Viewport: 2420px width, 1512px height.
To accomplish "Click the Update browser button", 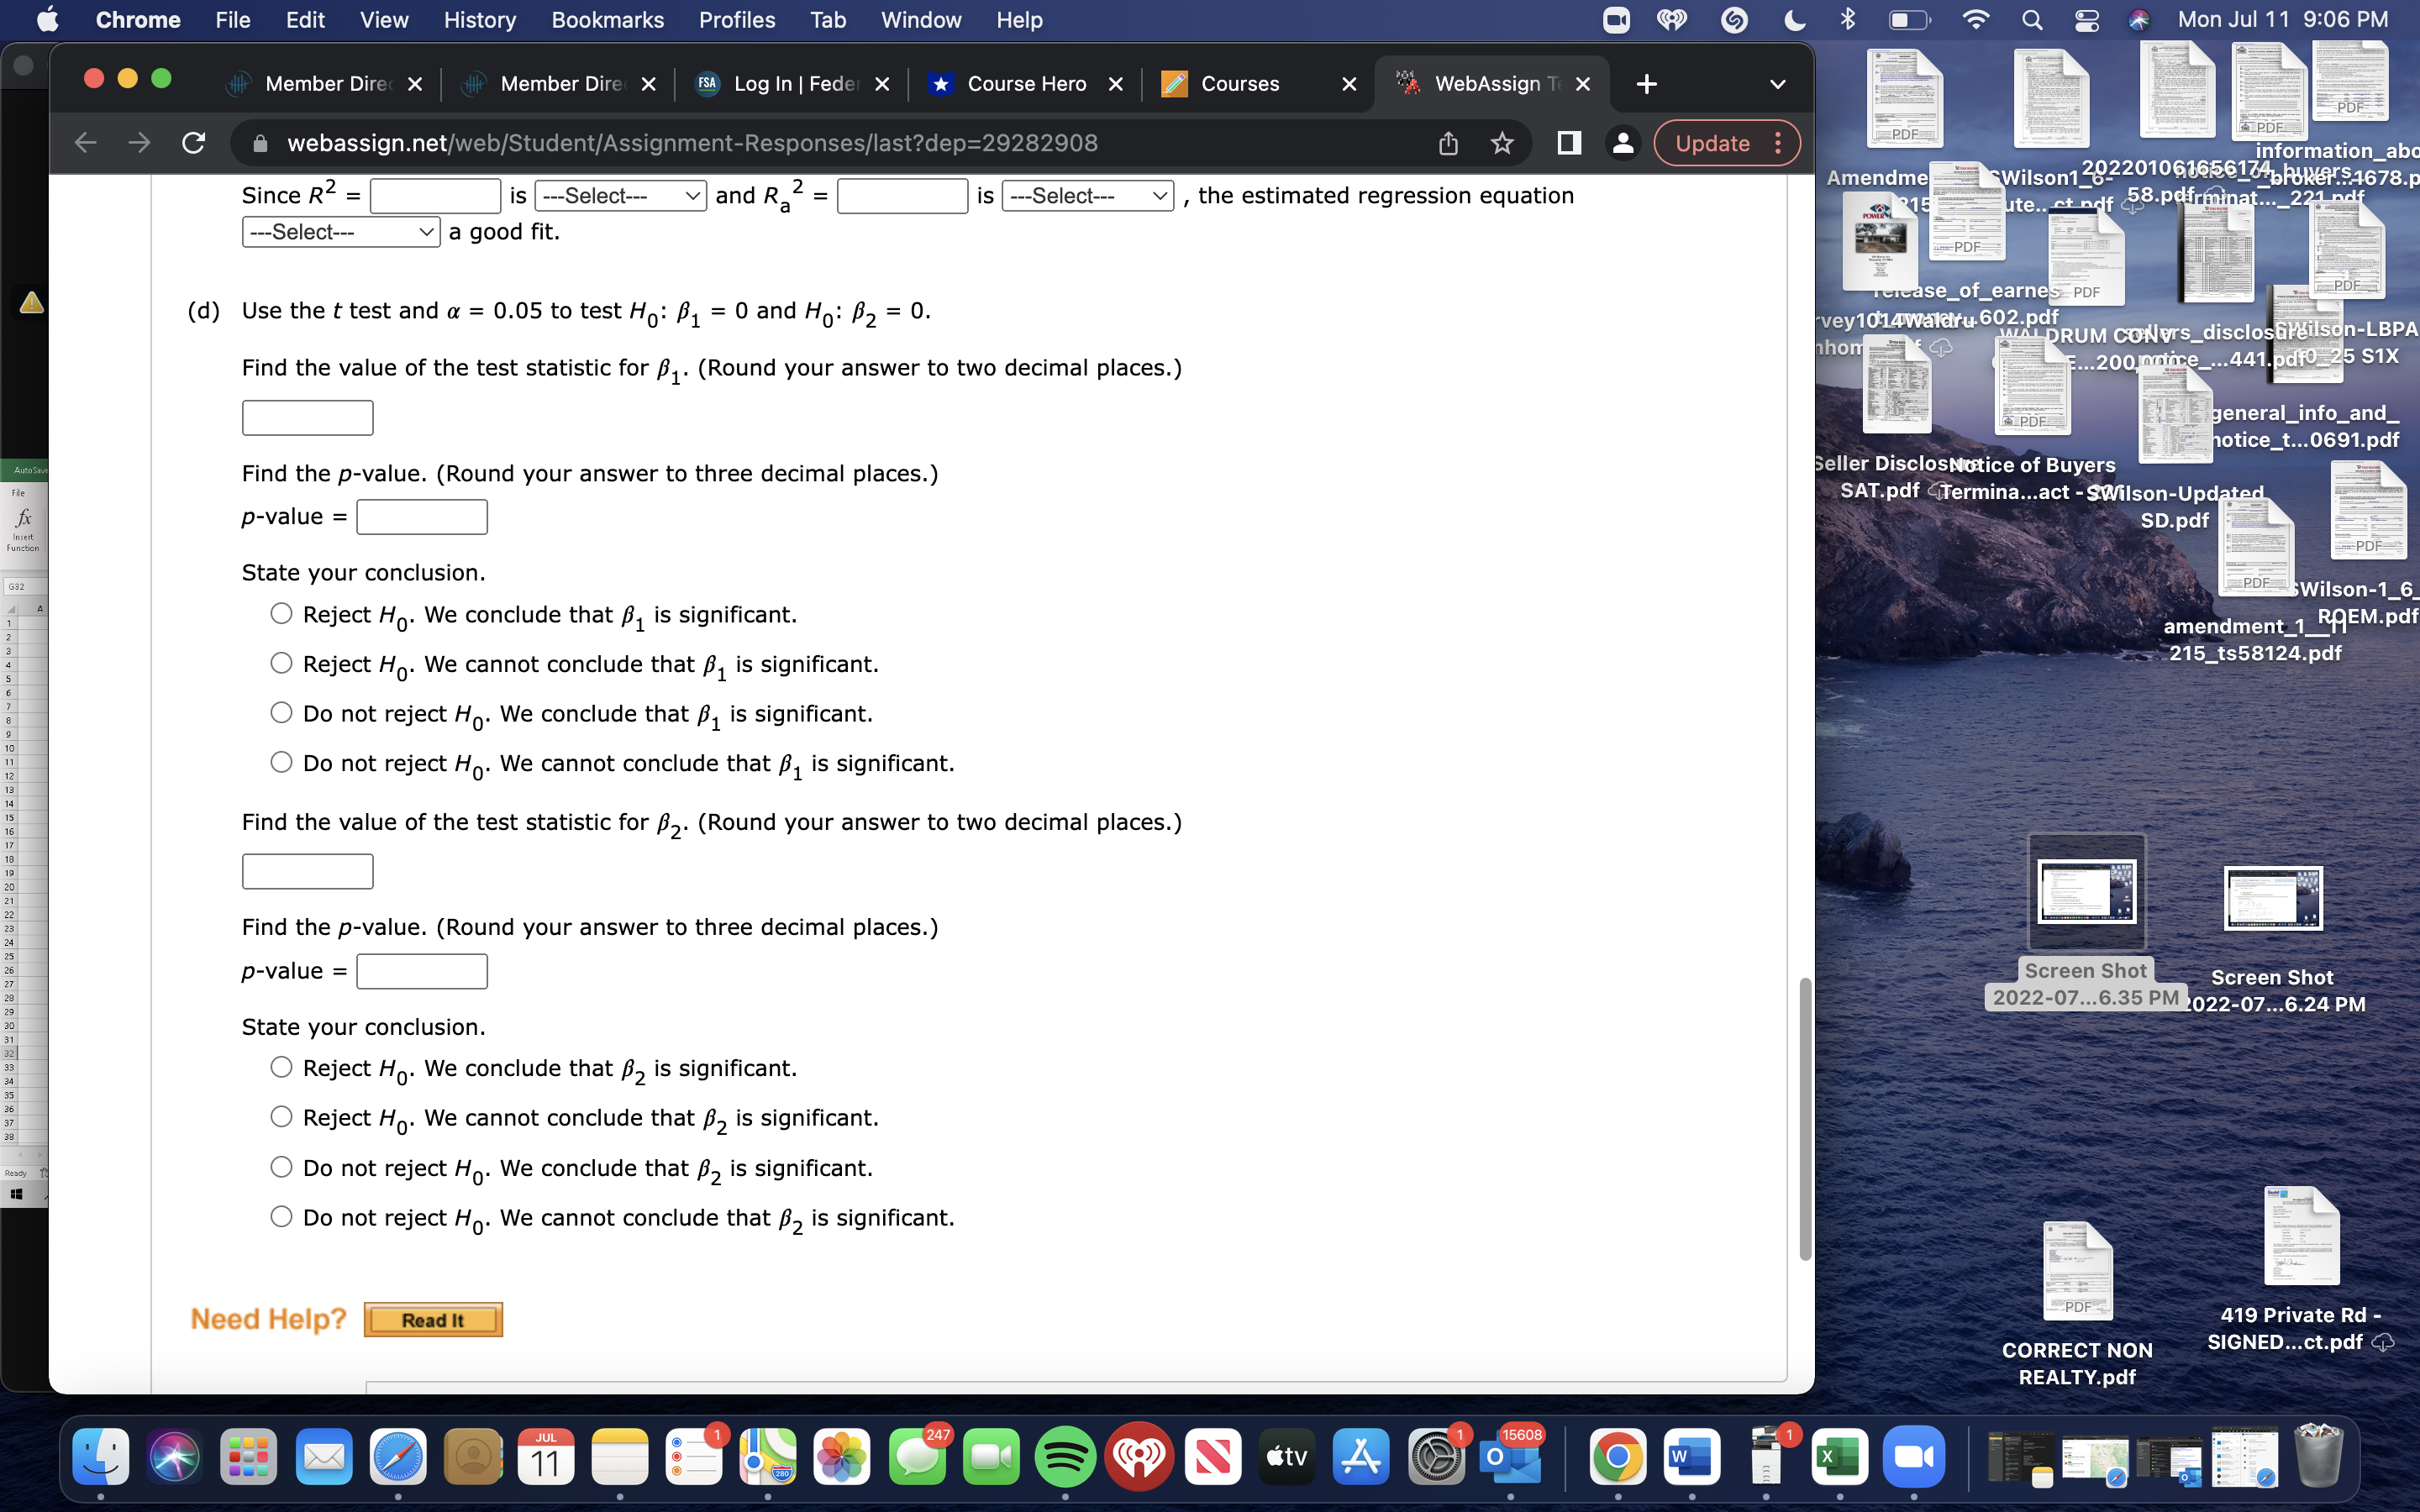I will click(x=1714, y=143).
